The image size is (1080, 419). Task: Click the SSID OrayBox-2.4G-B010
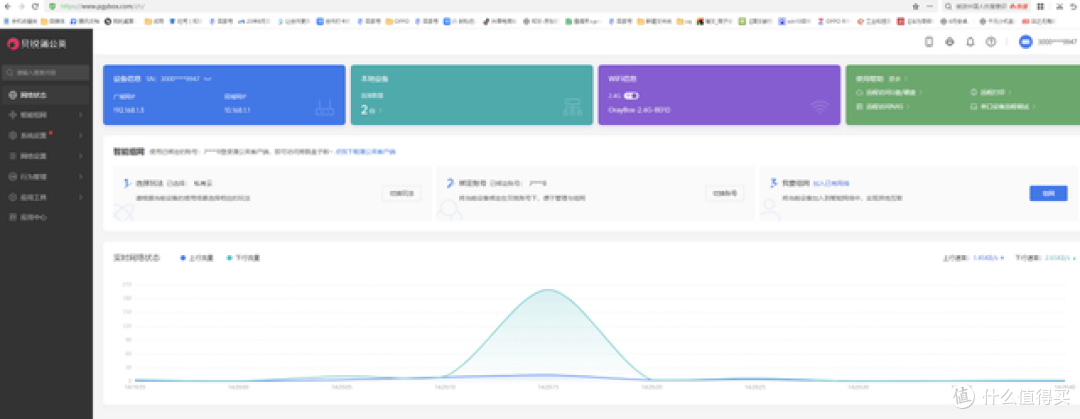point(639,110)
